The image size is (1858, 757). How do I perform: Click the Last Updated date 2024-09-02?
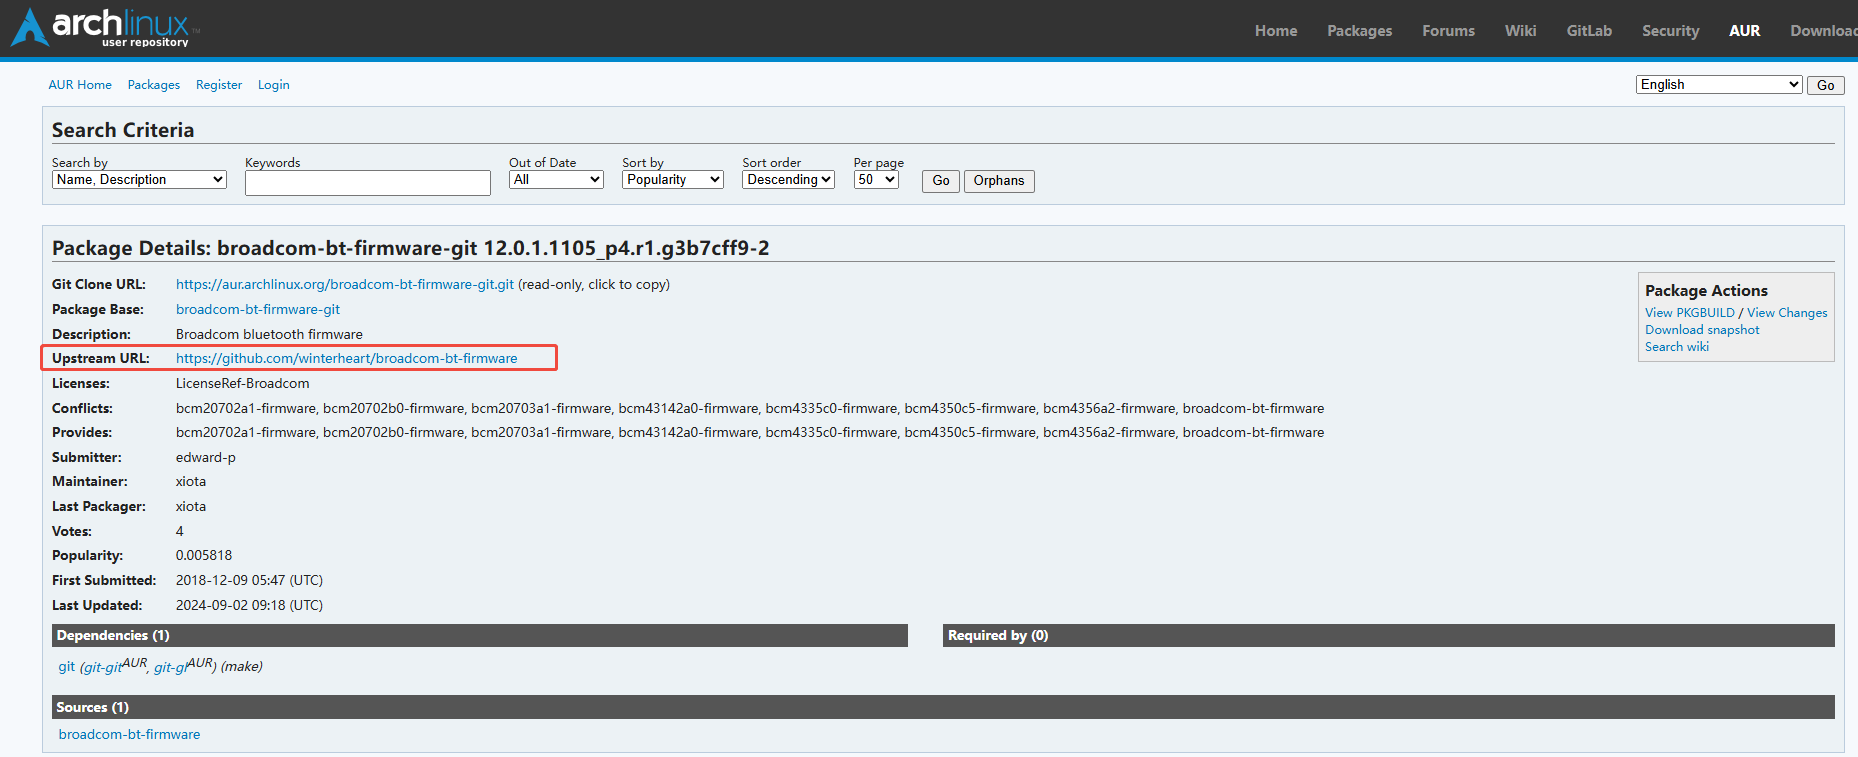pyautogui.click(x=249, y=606)
